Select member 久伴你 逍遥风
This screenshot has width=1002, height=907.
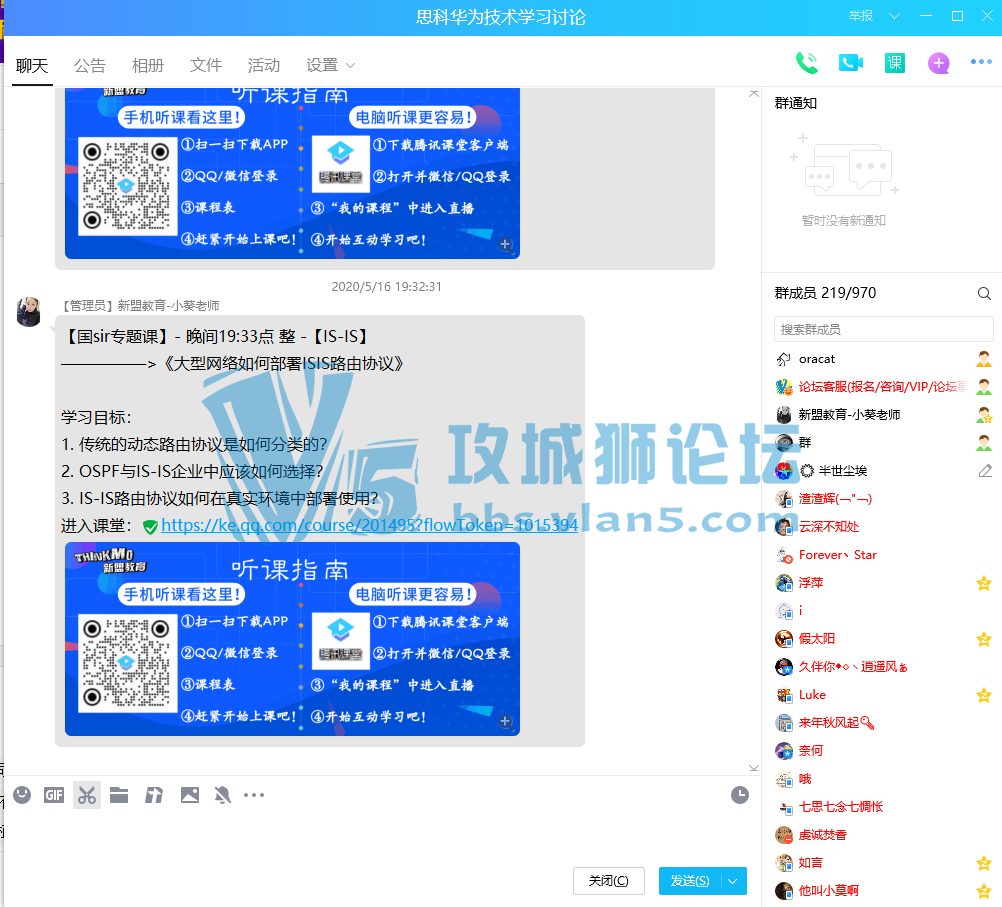[x=883, y=667]
